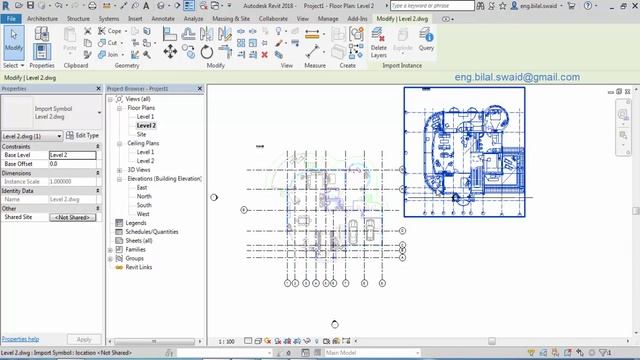The image size is (640, 360).
Task: Select the Offset tool in Modify panel
Action: point(188,33)
